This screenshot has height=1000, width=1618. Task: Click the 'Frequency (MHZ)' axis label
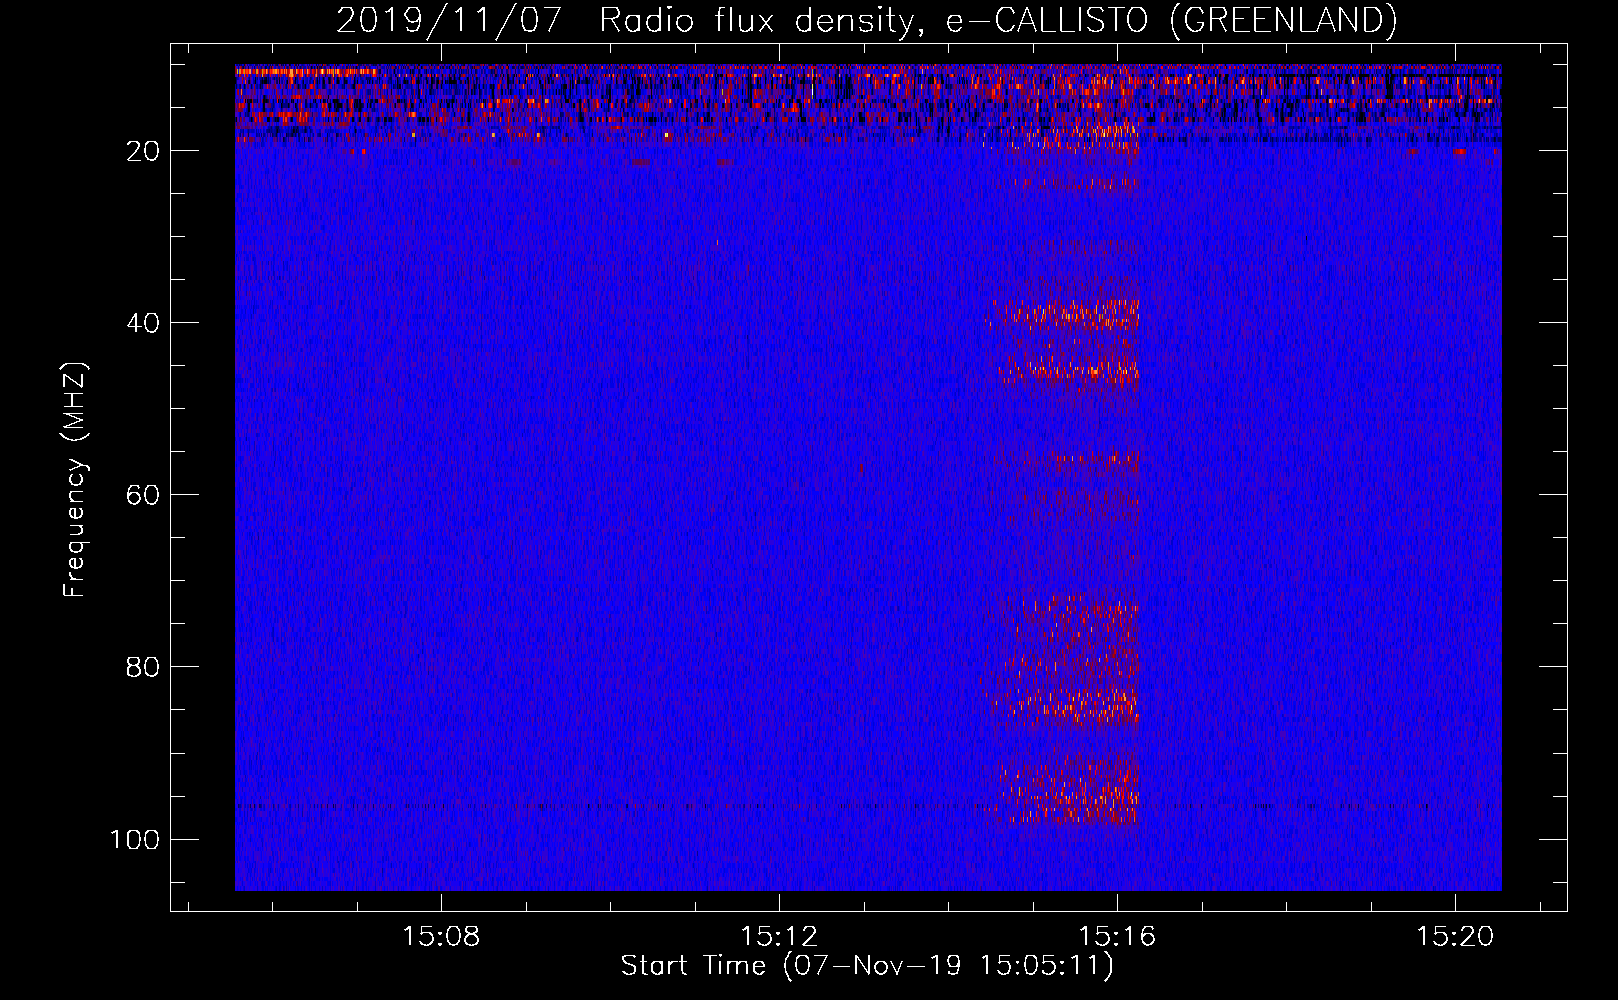tap(76, 480)
